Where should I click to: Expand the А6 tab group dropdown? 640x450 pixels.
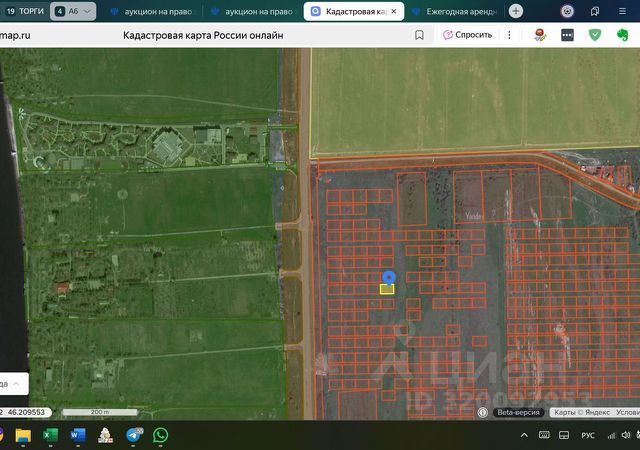tap(87, 11)
